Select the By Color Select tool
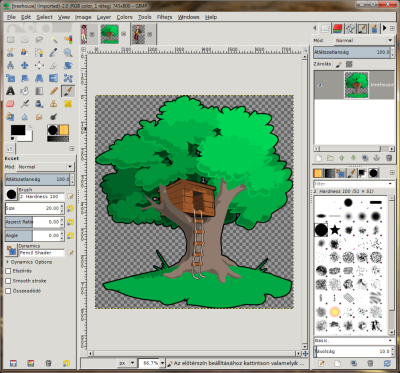Image resolution: width=400 pixels, height=373 pixels. 68,40
